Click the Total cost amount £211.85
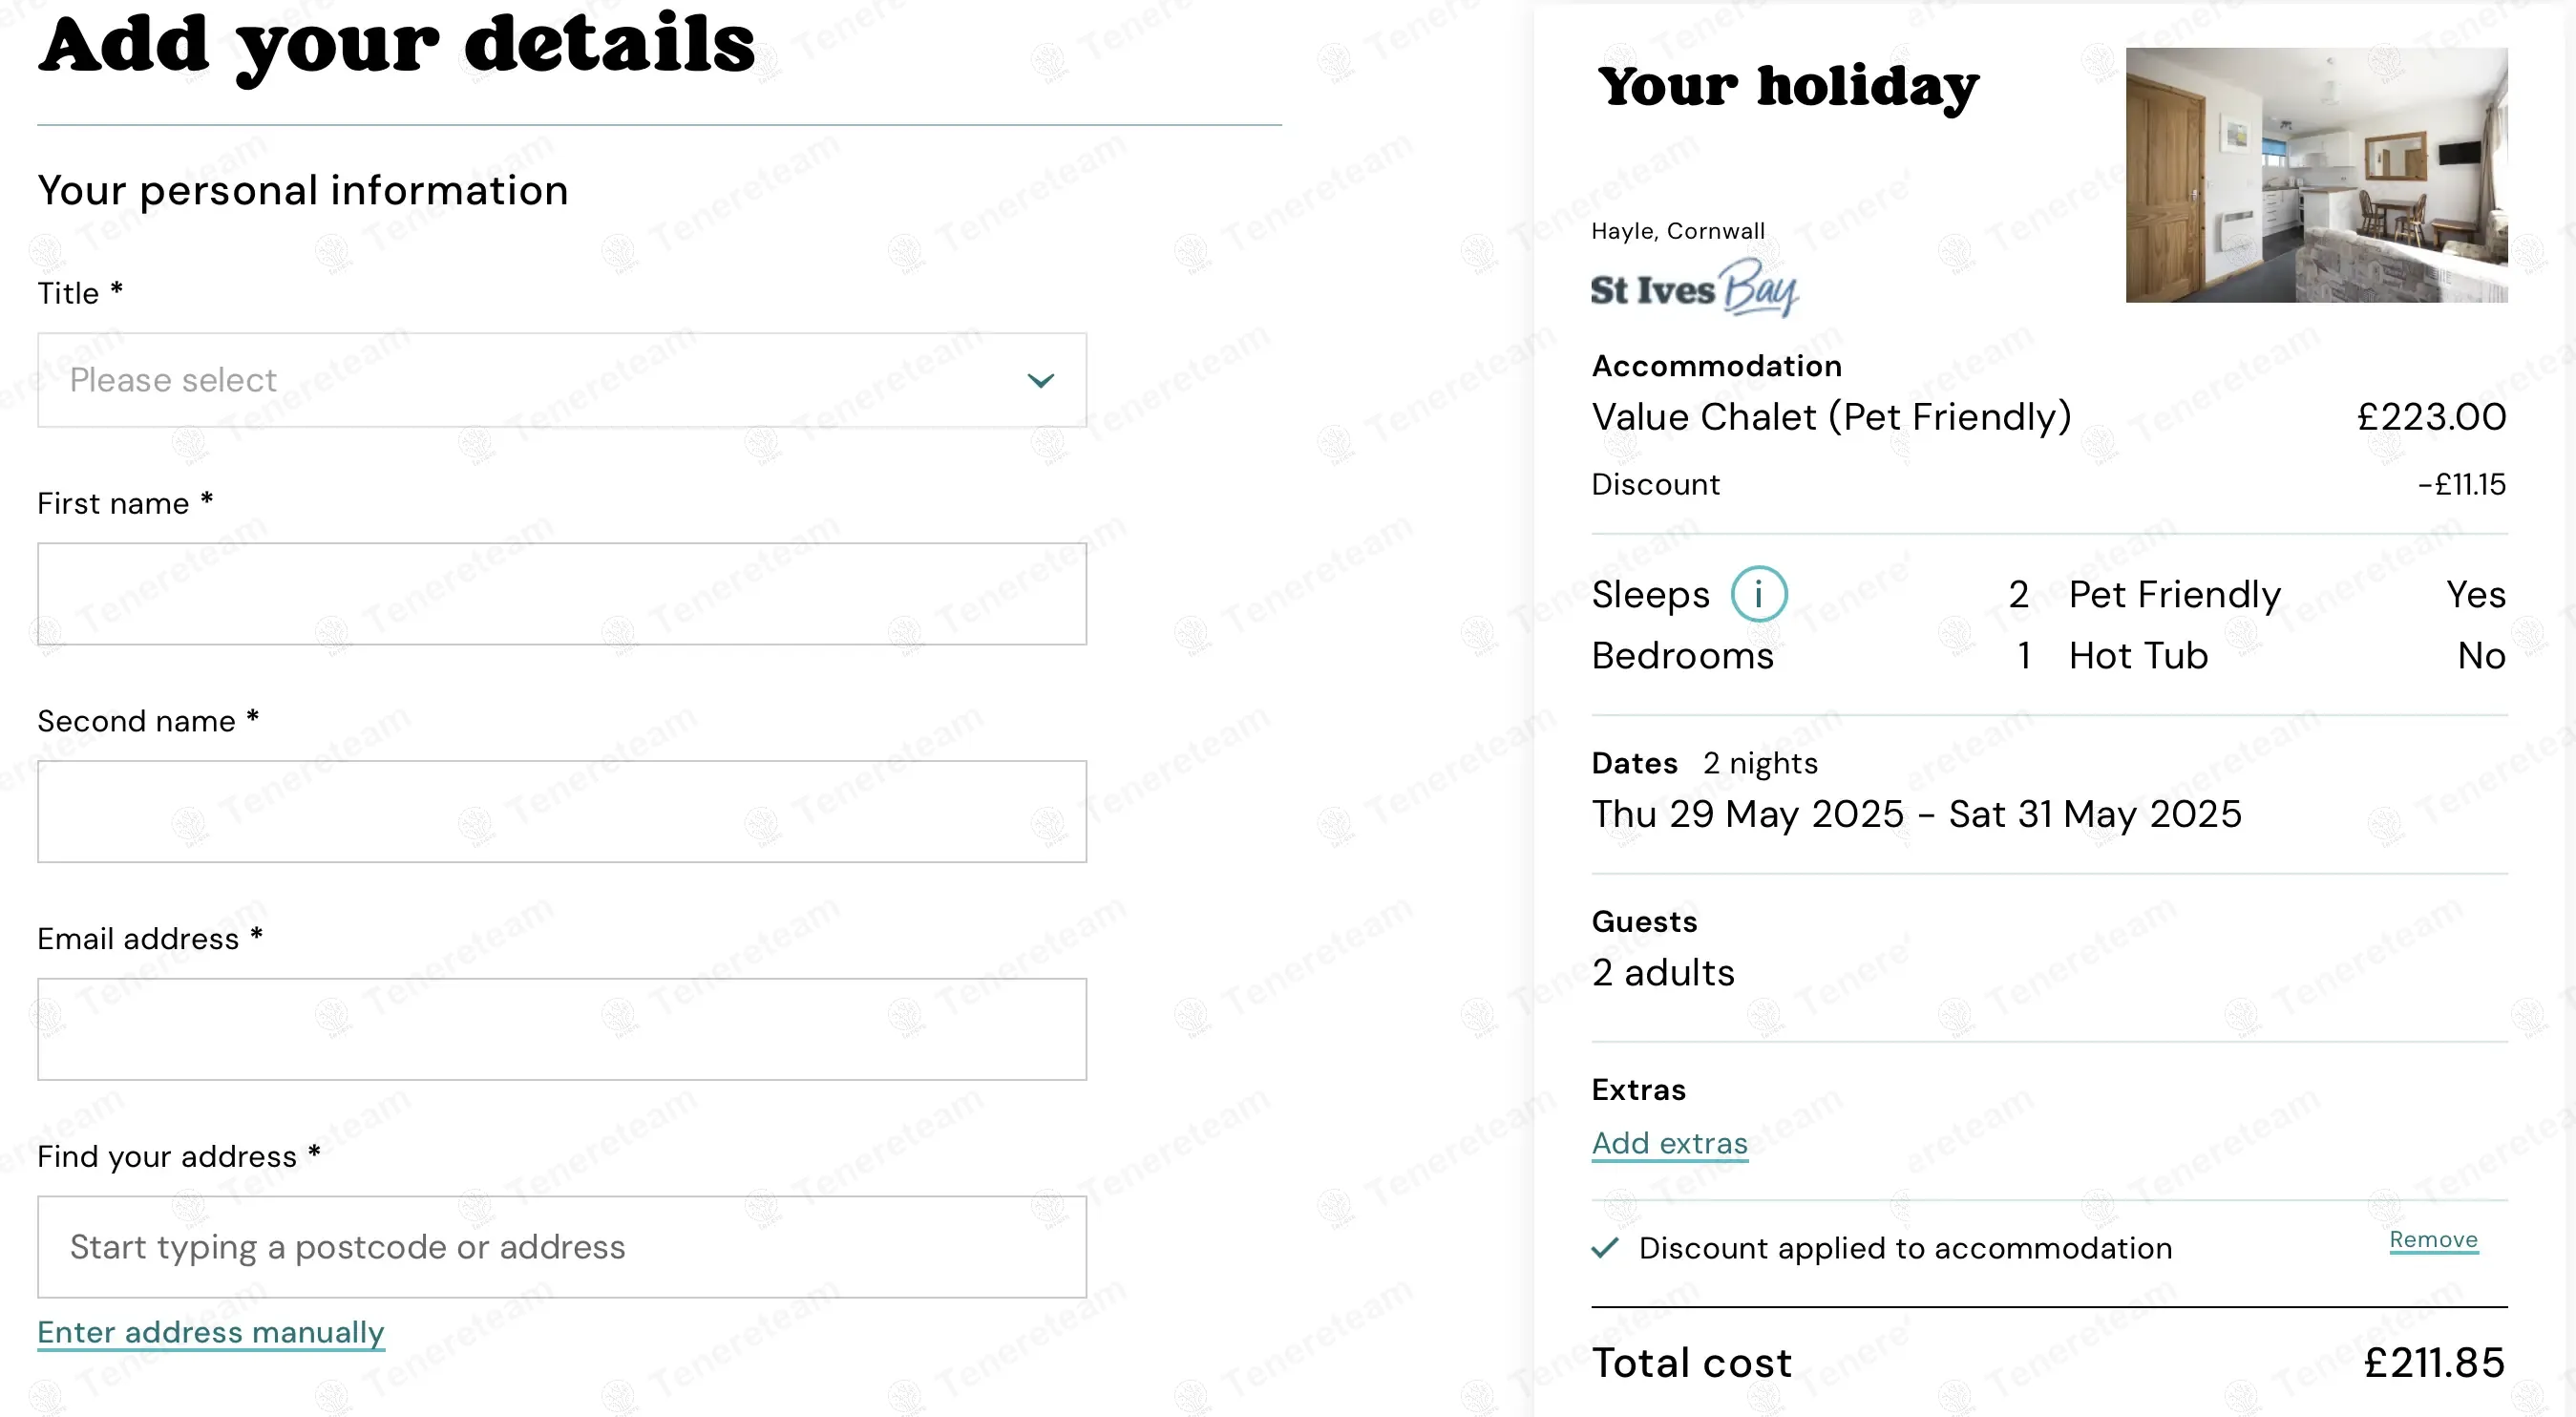The width and height of the screenshot is (2576, 1417). [2434, 1362]
